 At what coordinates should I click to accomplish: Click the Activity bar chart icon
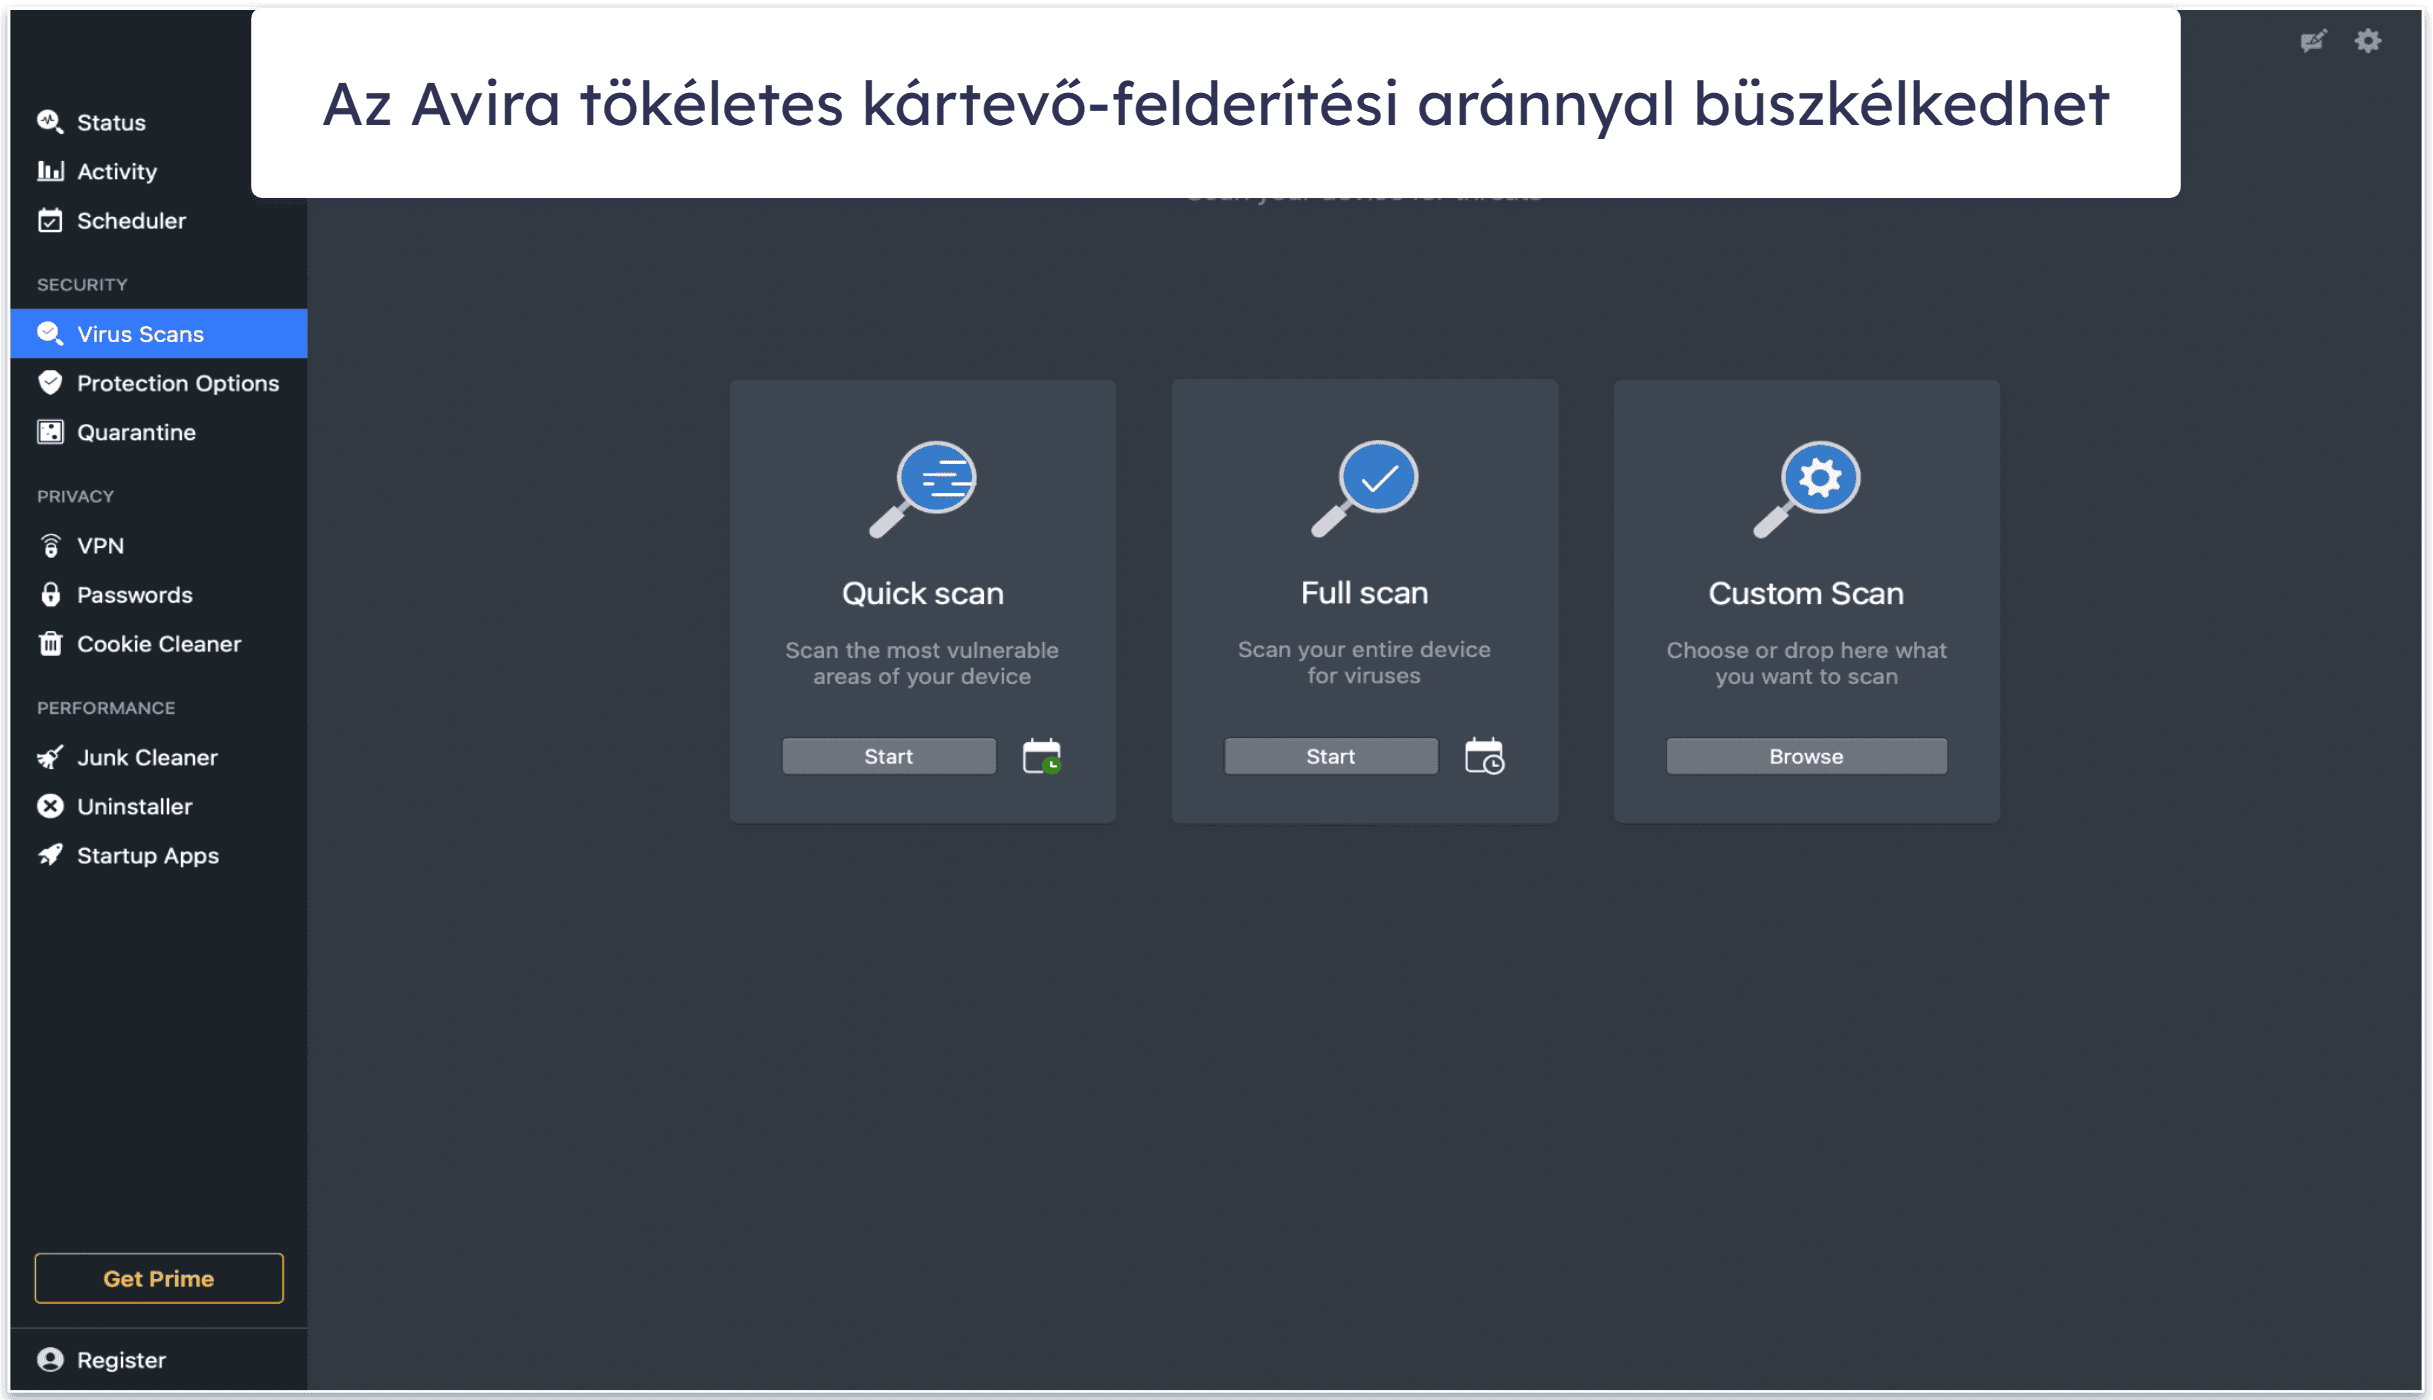[x=50, y=171]
